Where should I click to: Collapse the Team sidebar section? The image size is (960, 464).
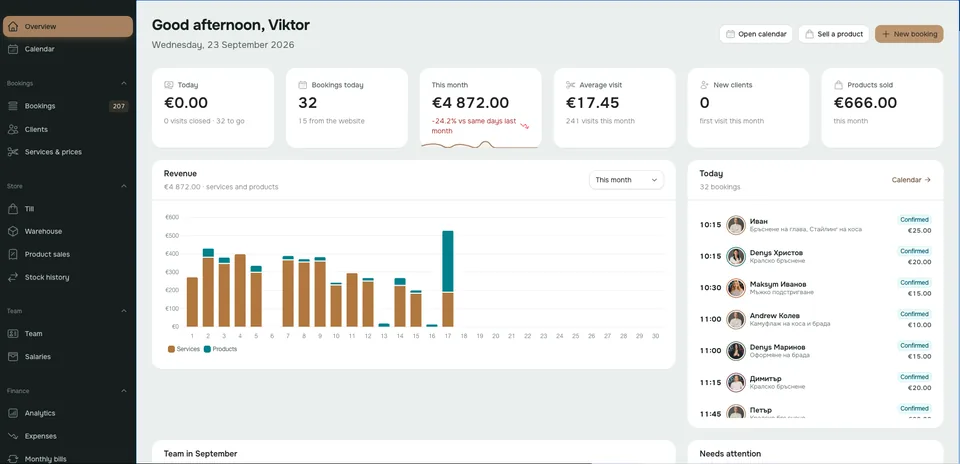pyautogui.click(x=124, y=311)
